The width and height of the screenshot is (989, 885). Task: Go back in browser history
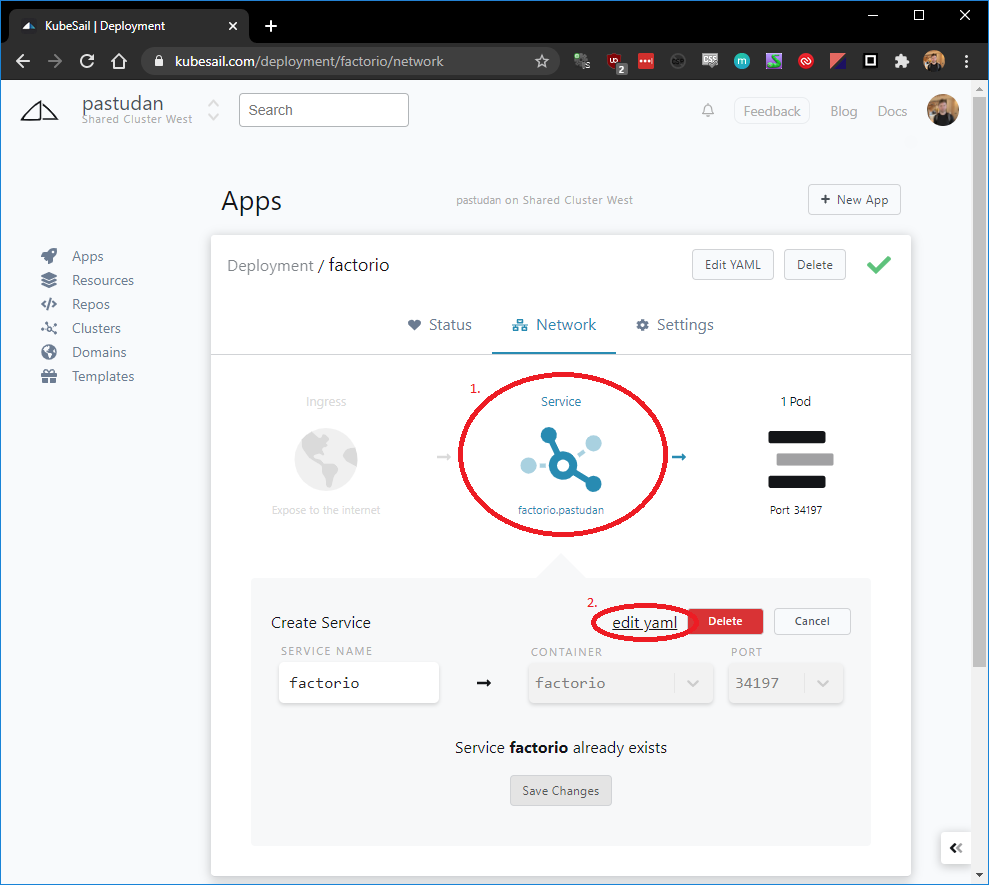click(23, 61)
